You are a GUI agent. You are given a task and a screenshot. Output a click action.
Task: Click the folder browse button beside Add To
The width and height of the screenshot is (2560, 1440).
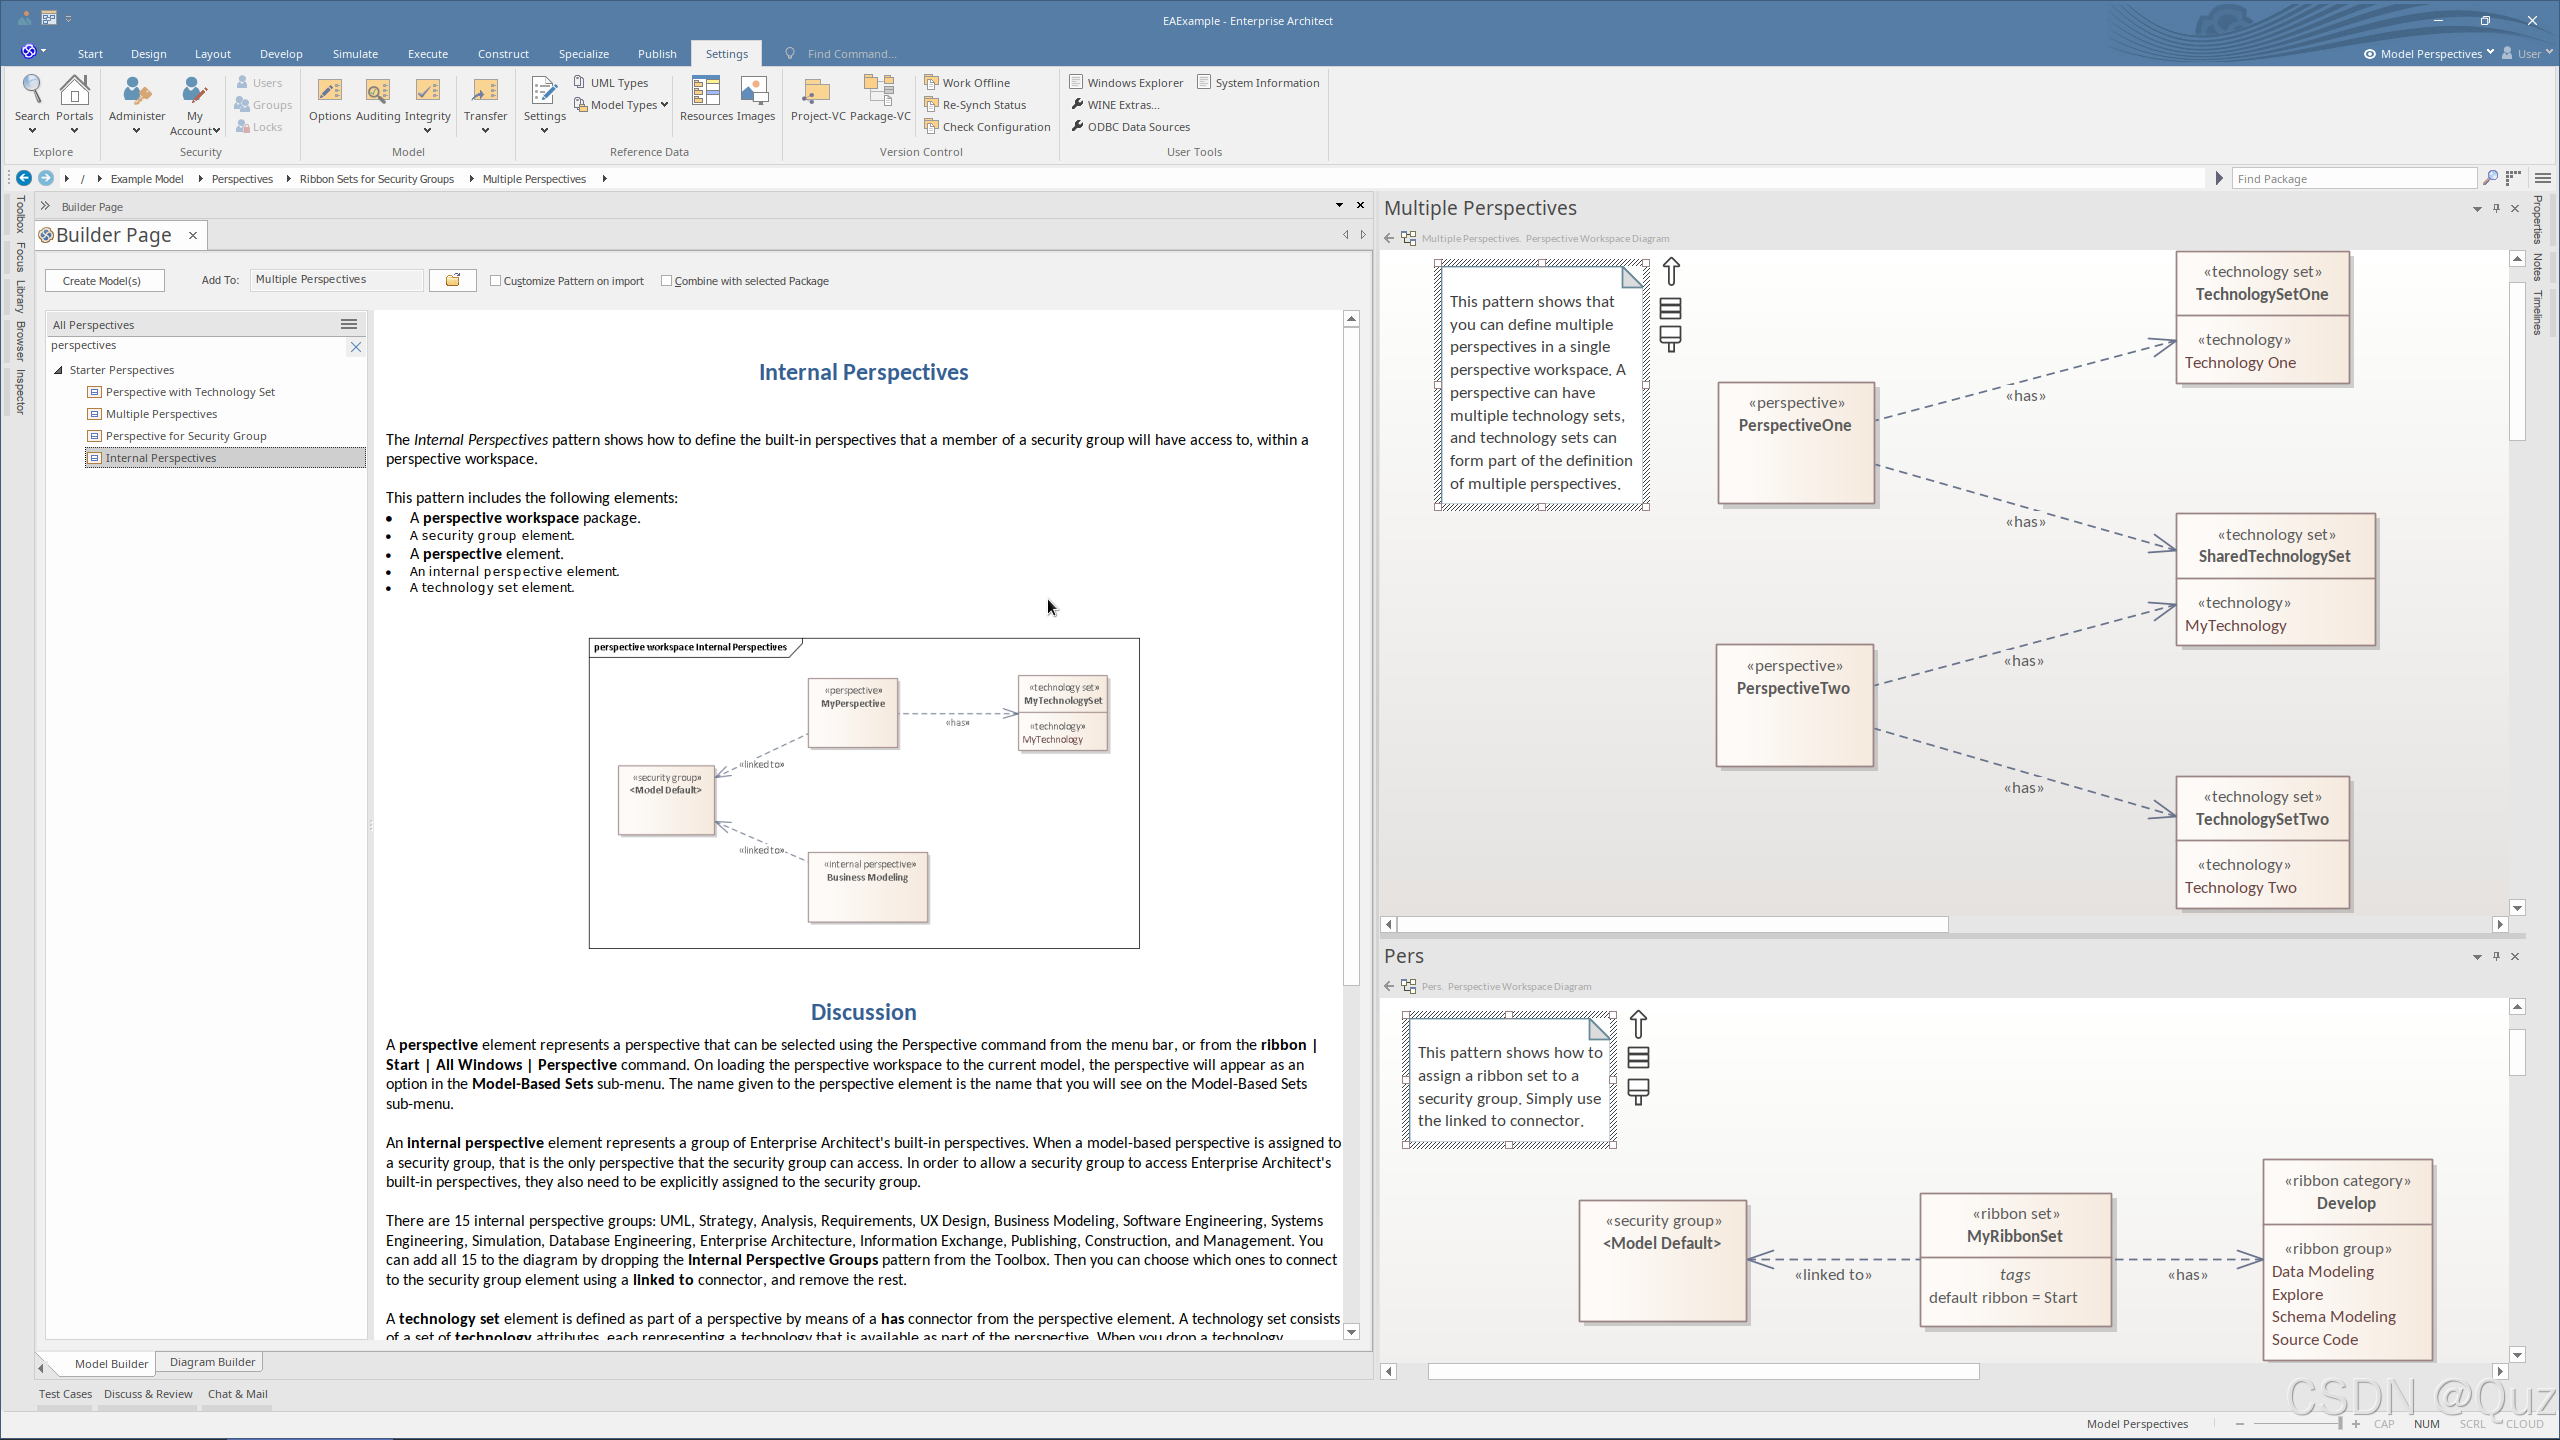[x=452, y=281]
